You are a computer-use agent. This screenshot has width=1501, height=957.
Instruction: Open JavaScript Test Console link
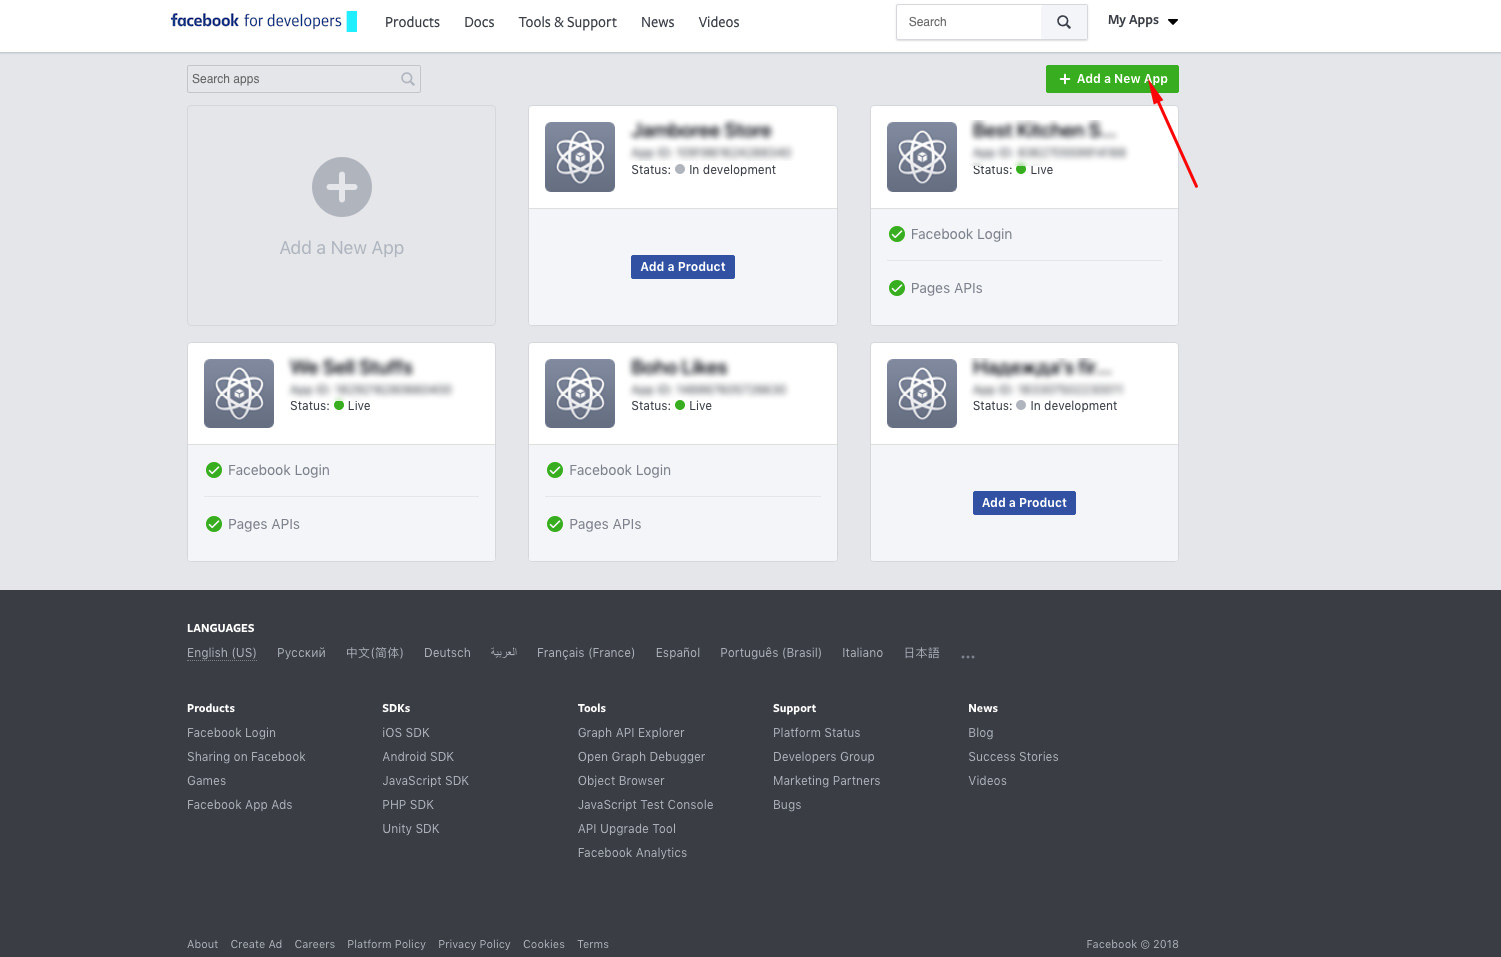pos(645,805)
